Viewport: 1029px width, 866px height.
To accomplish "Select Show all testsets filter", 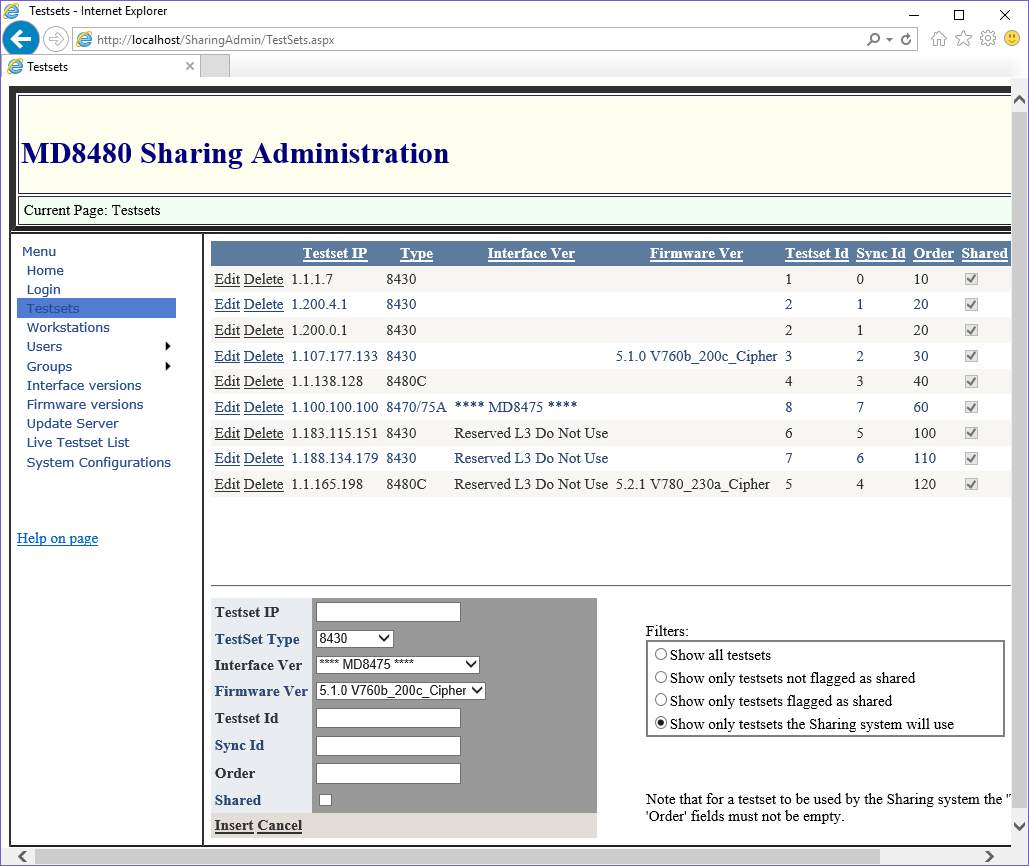I will click(661, 654).
